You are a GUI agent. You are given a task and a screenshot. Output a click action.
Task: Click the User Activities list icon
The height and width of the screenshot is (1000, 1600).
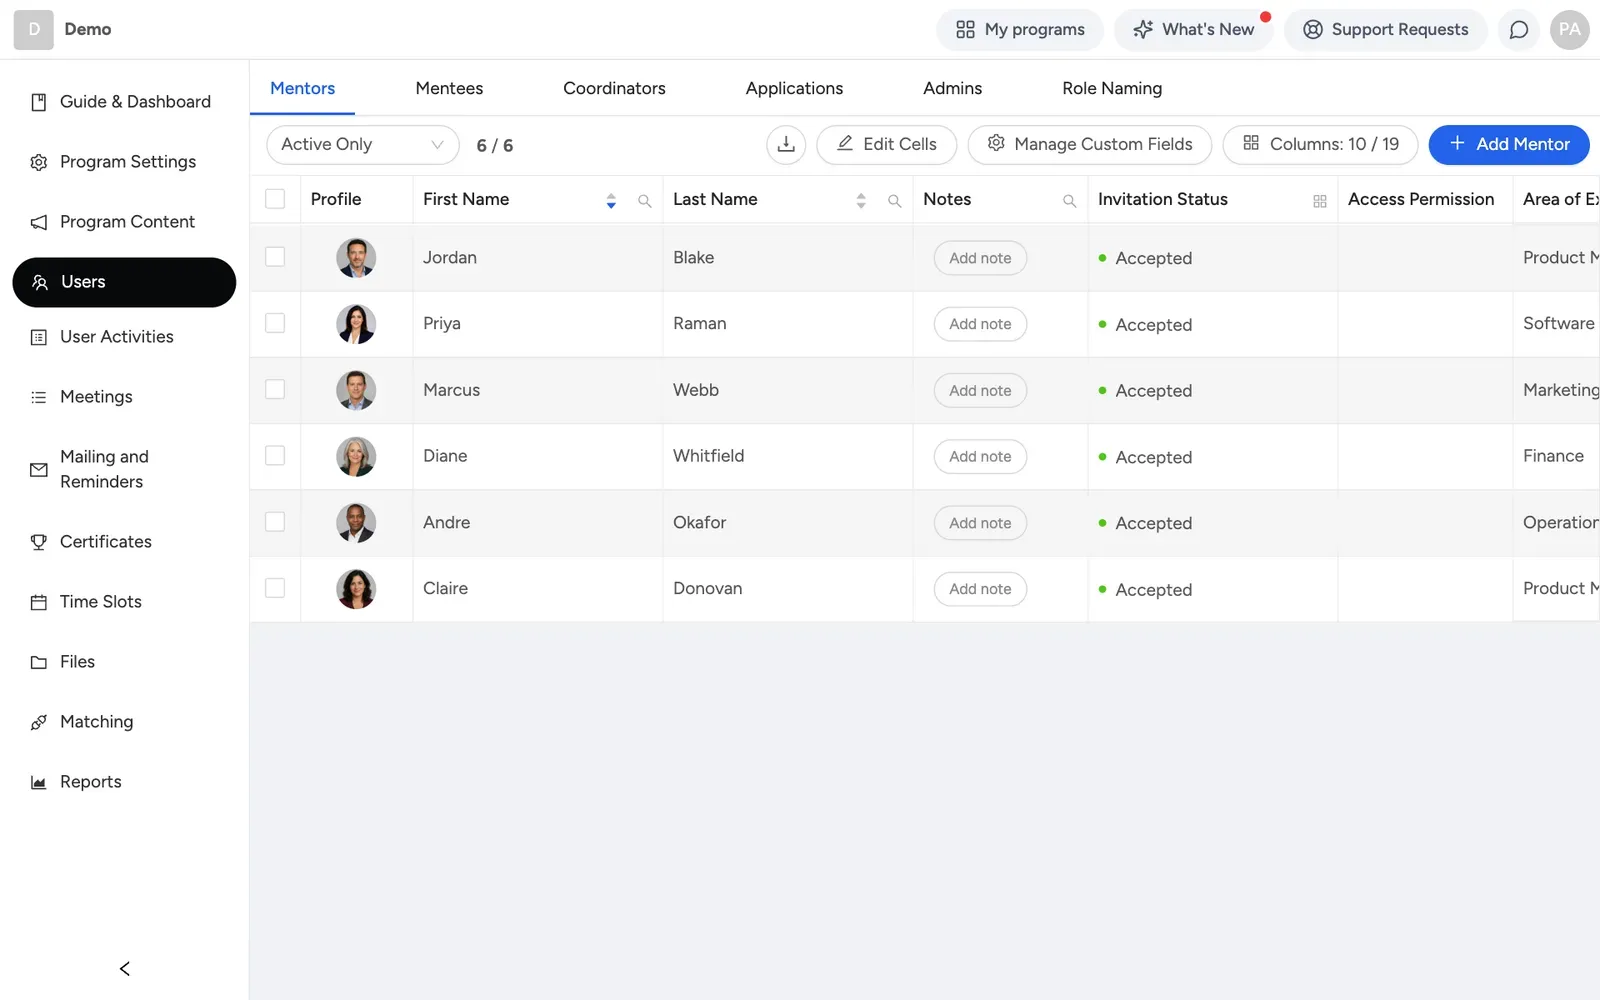(x=39, y=337)
